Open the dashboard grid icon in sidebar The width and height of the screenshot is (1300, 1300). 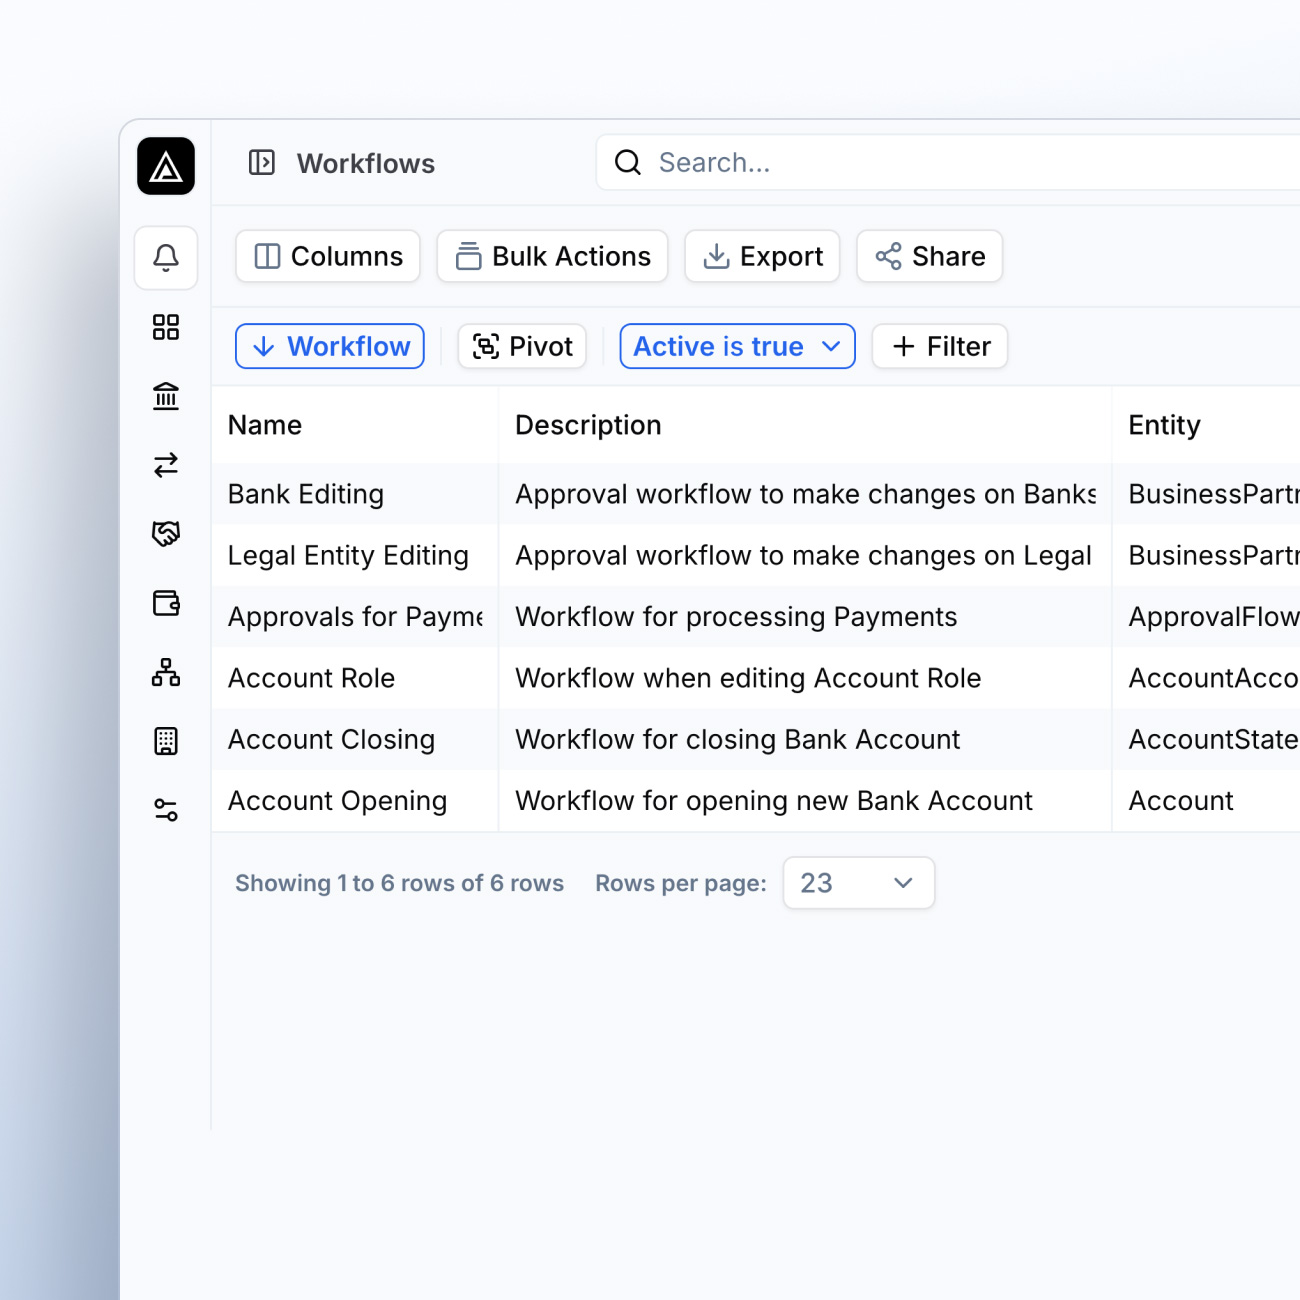(166, 327)
